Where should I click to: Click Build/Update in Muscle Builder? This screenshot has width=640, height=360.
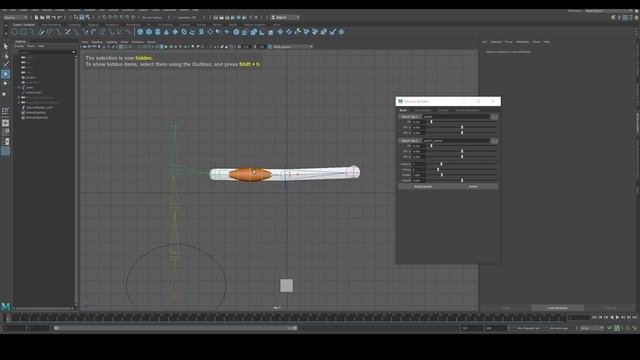[423, 187]
